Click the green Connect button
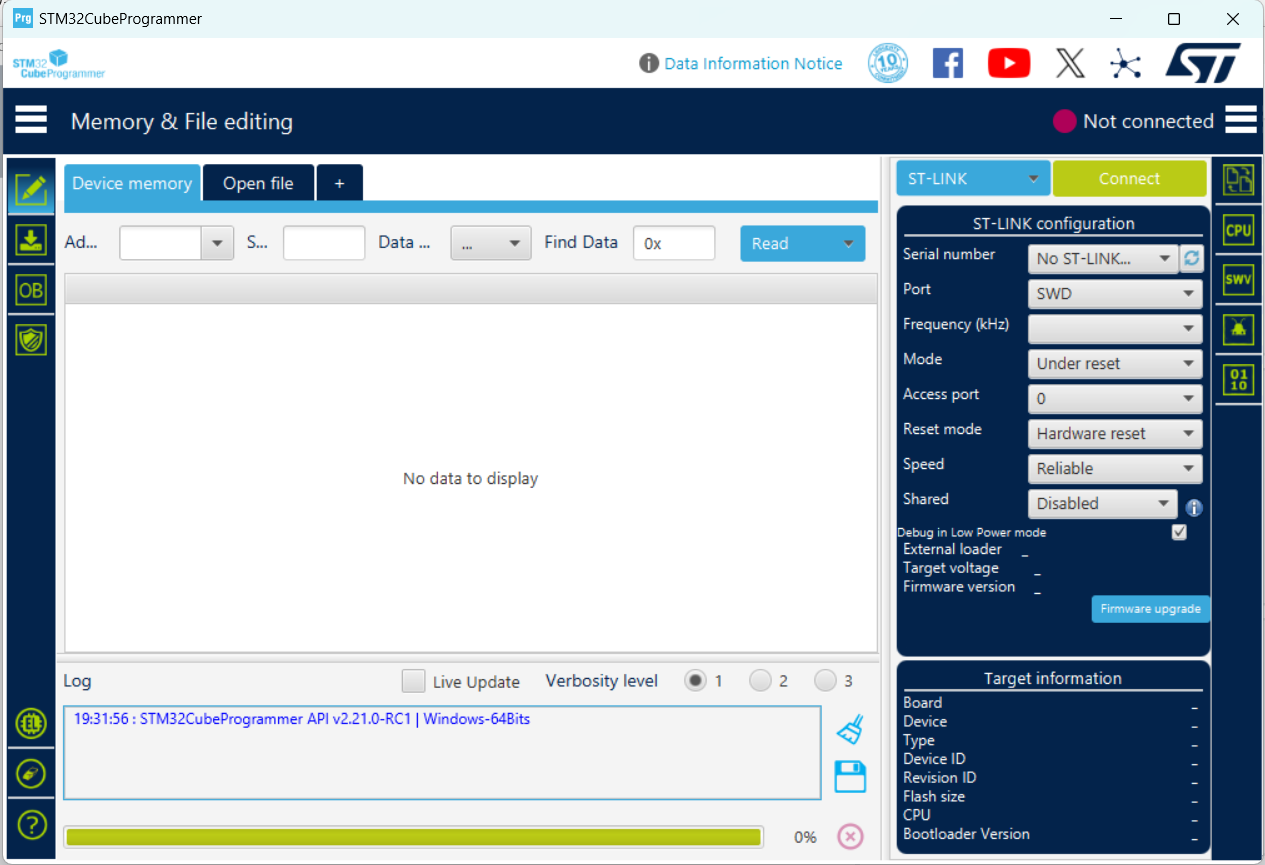The image size is (1265, 865). tap(1129, 179)
